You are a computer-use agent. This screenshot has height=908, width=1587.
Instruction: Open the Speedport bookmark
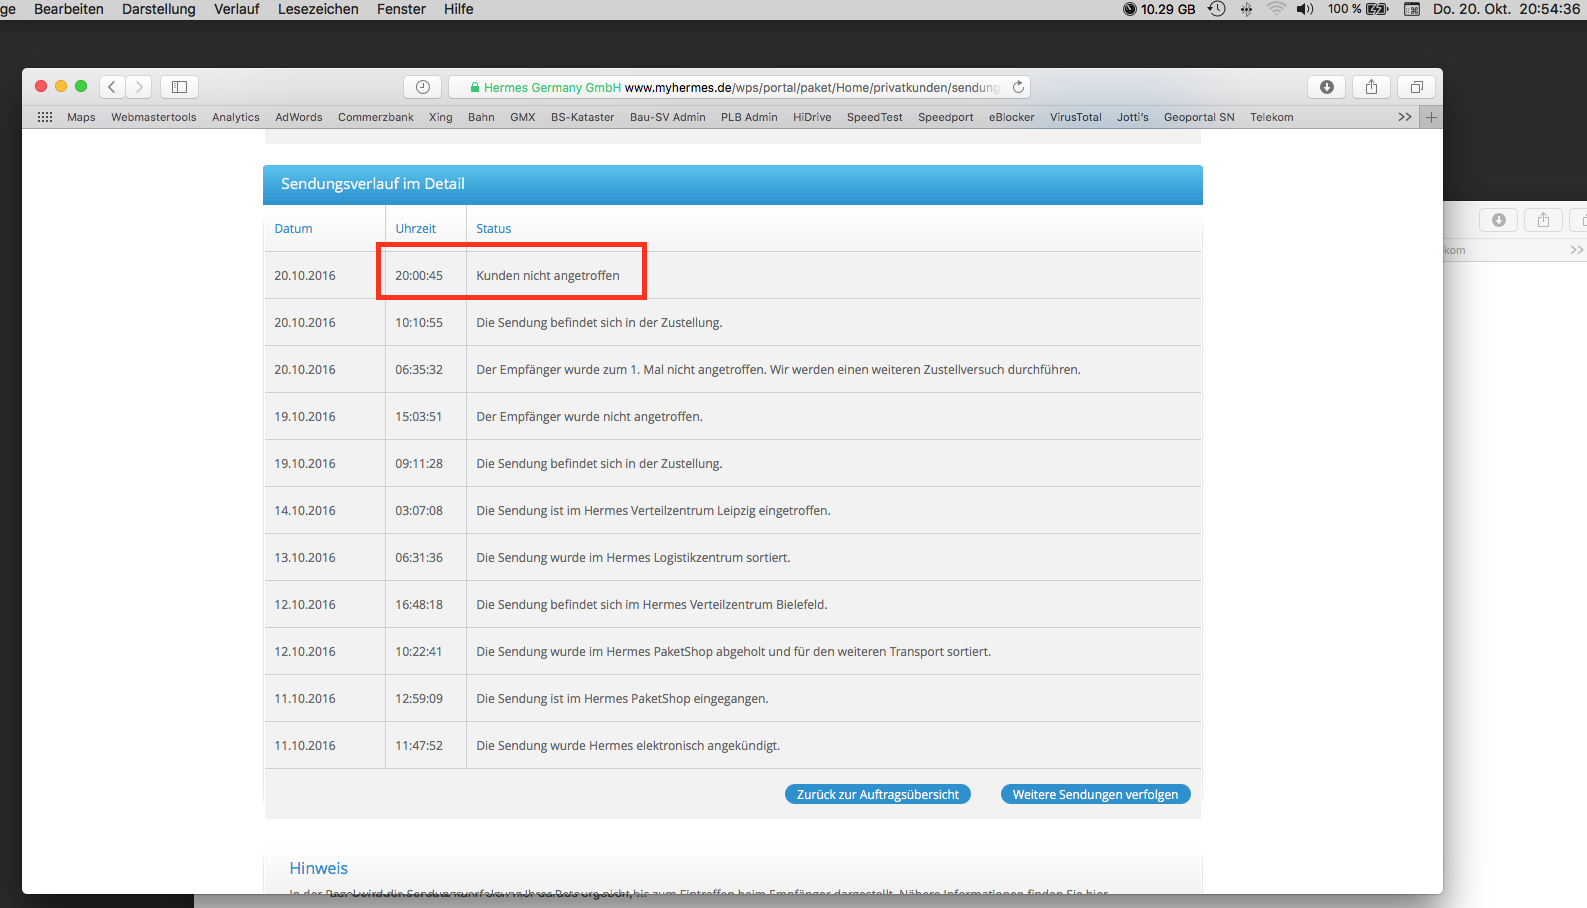click(x=946, y=117)
